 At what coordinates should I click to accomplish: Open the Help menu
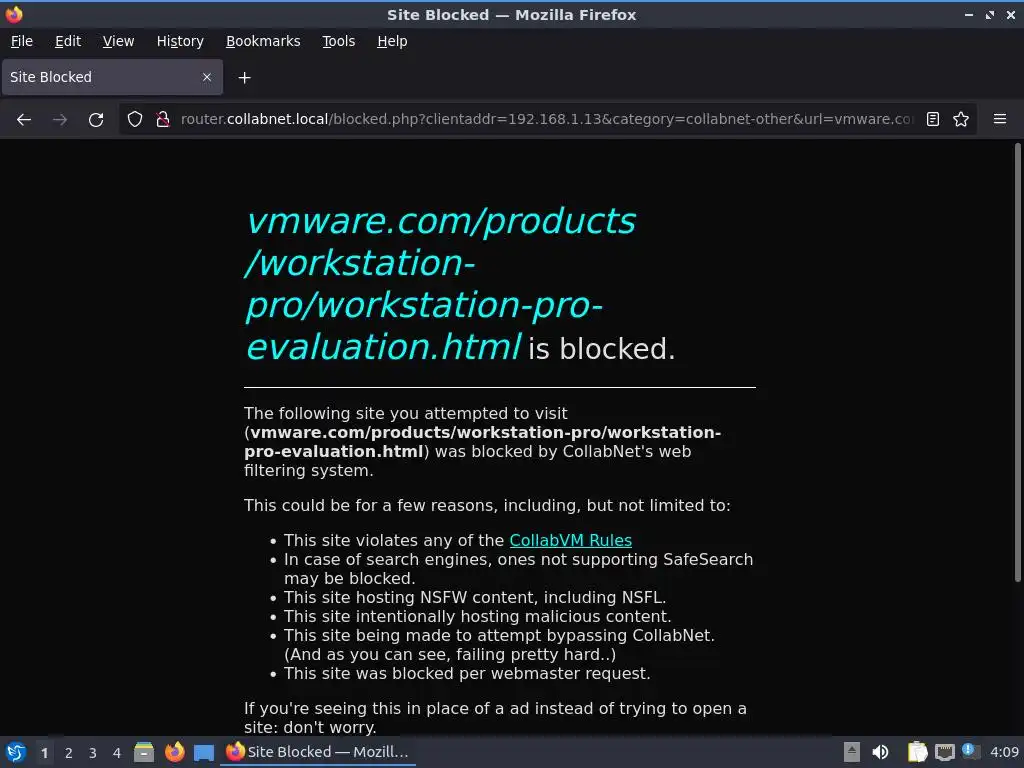click(x=392, y=41)
